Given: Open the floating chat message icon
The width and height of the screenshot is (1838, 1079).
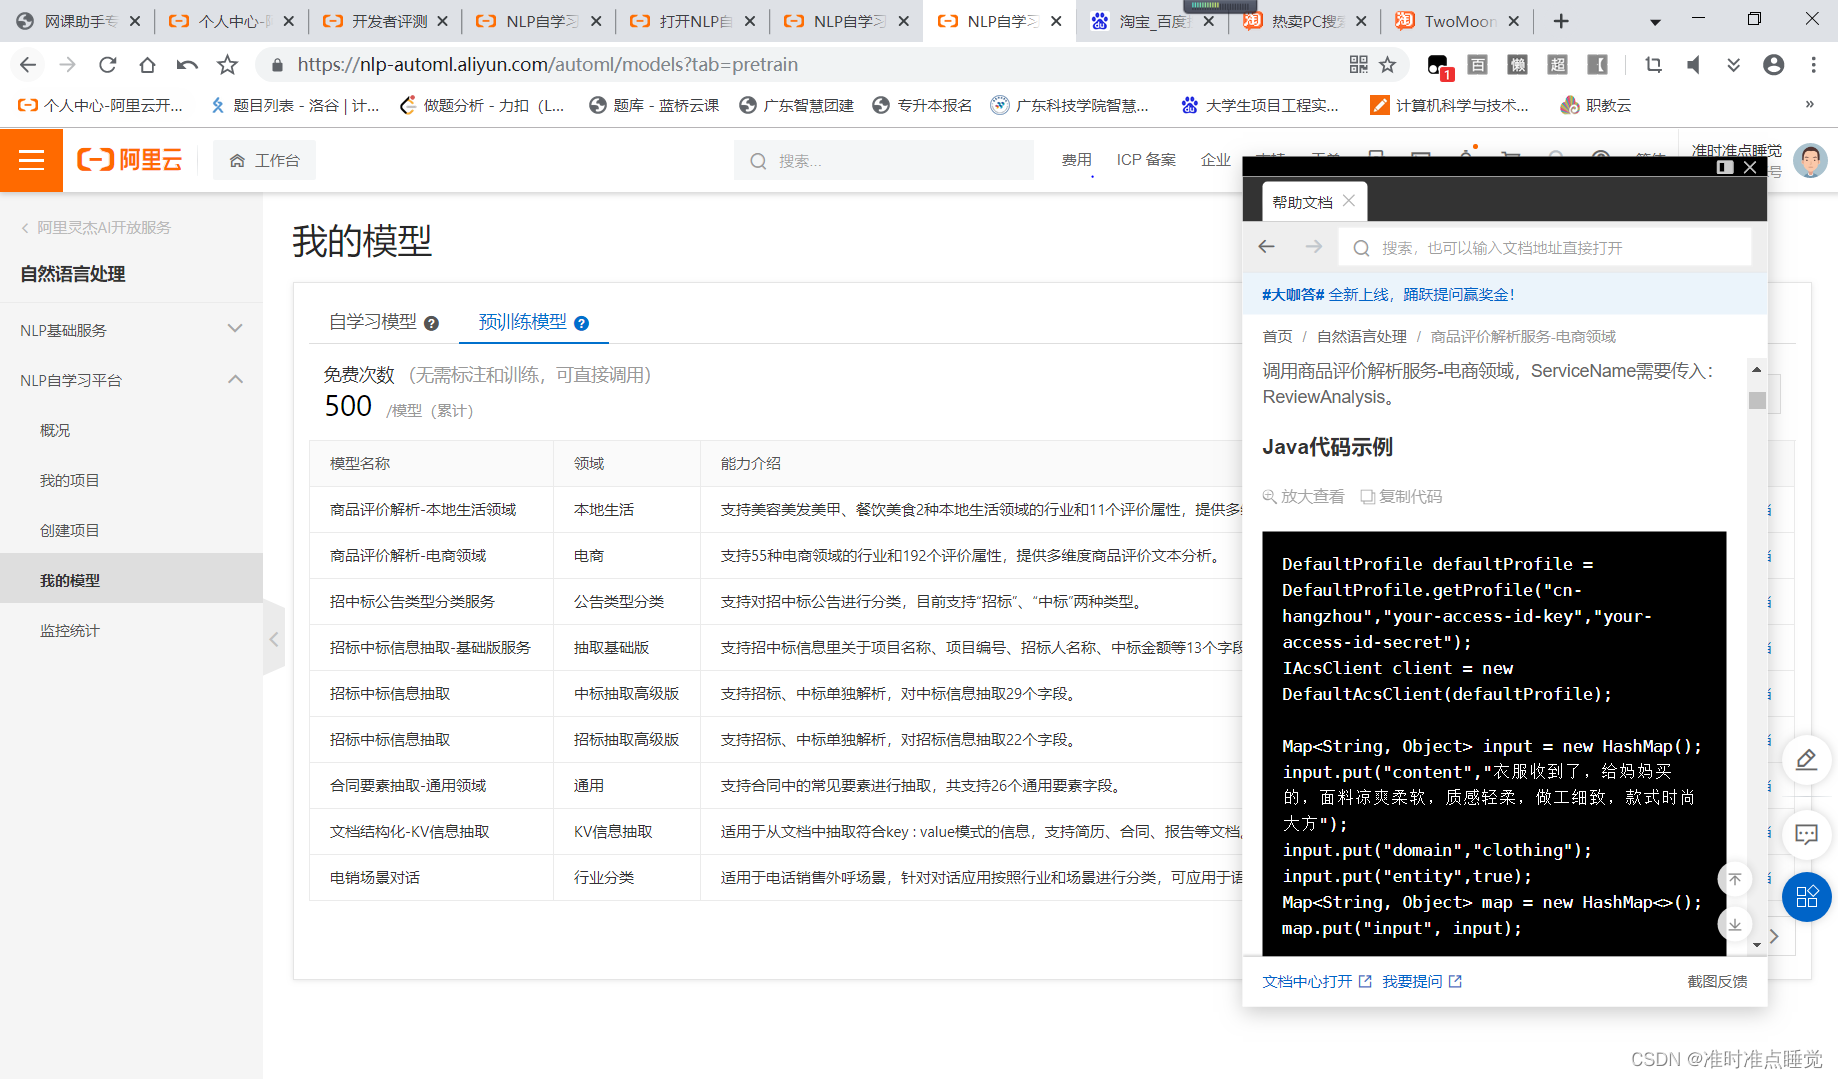Looking at the screenshot, I should [1806, 835].
